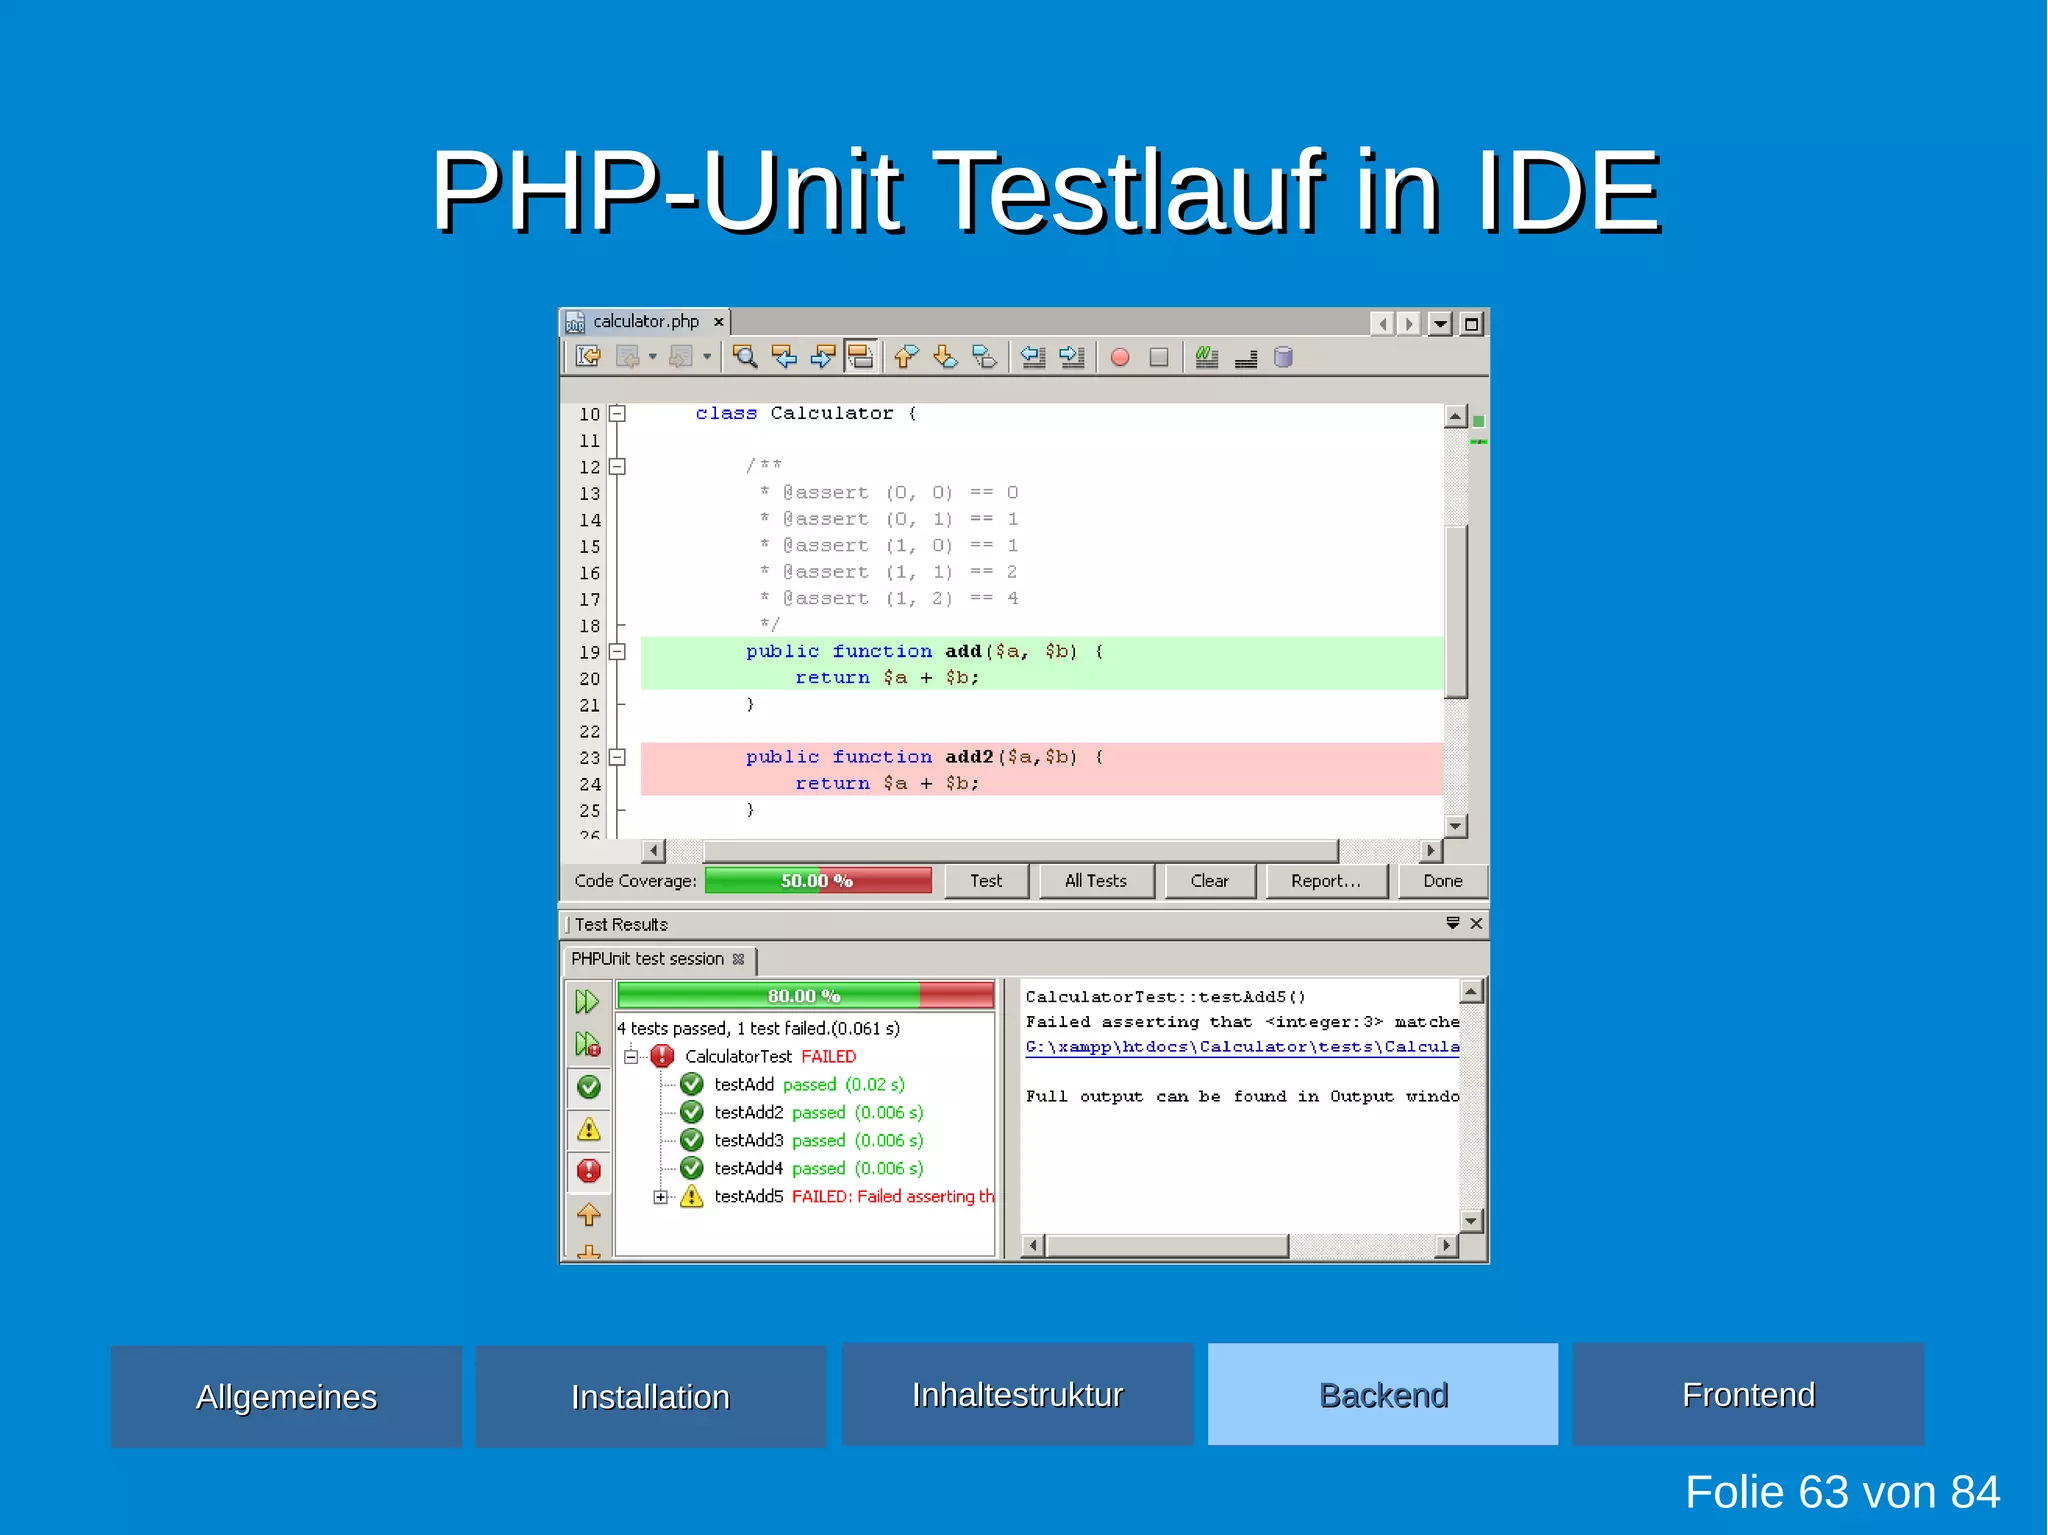The image size is (2048, 1535).
Task: Click the editor horizontal scrollbar
Action: coord(1020,851)
